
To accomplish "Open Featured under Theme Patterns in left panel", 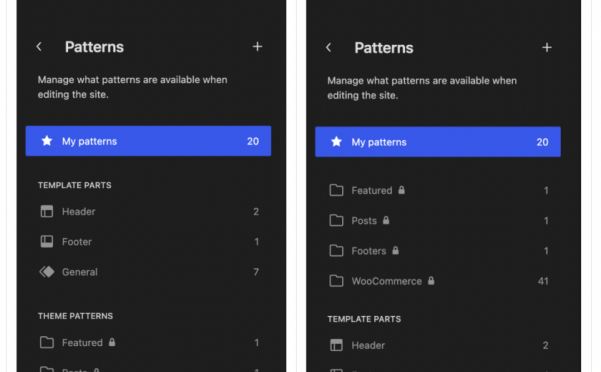I will pyautogui.click(x=148, y=342).
